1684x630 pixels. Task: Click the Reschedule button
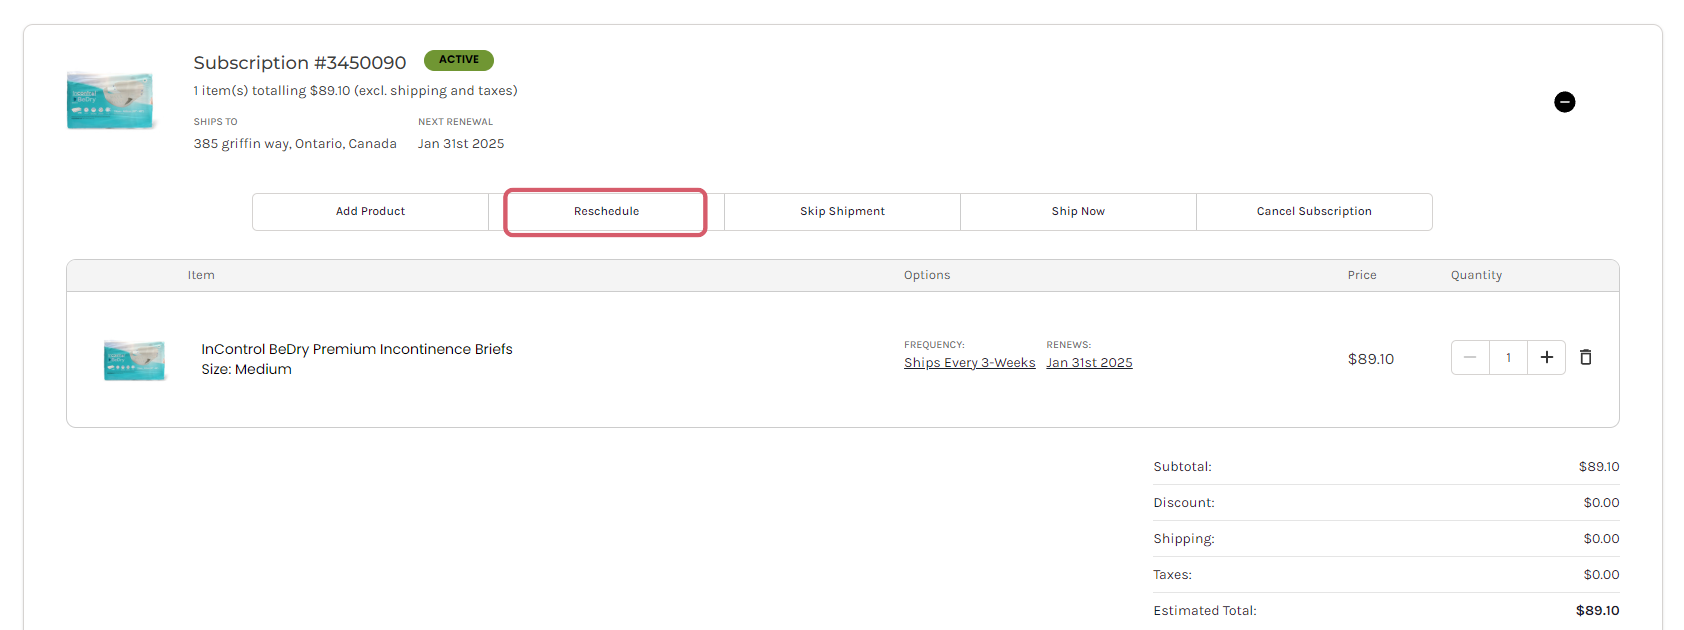coord(606,212)
